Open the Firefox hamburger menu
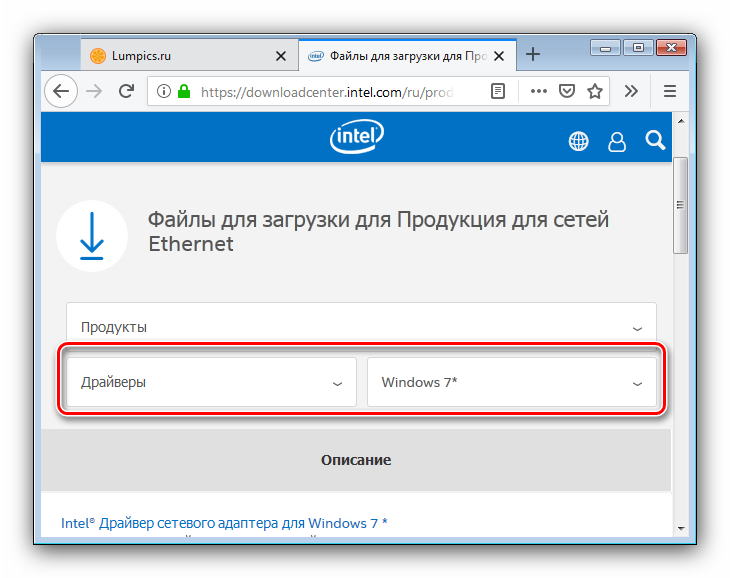Image resolution: width=730 pixels, height=578 pixels. [669, 91]
